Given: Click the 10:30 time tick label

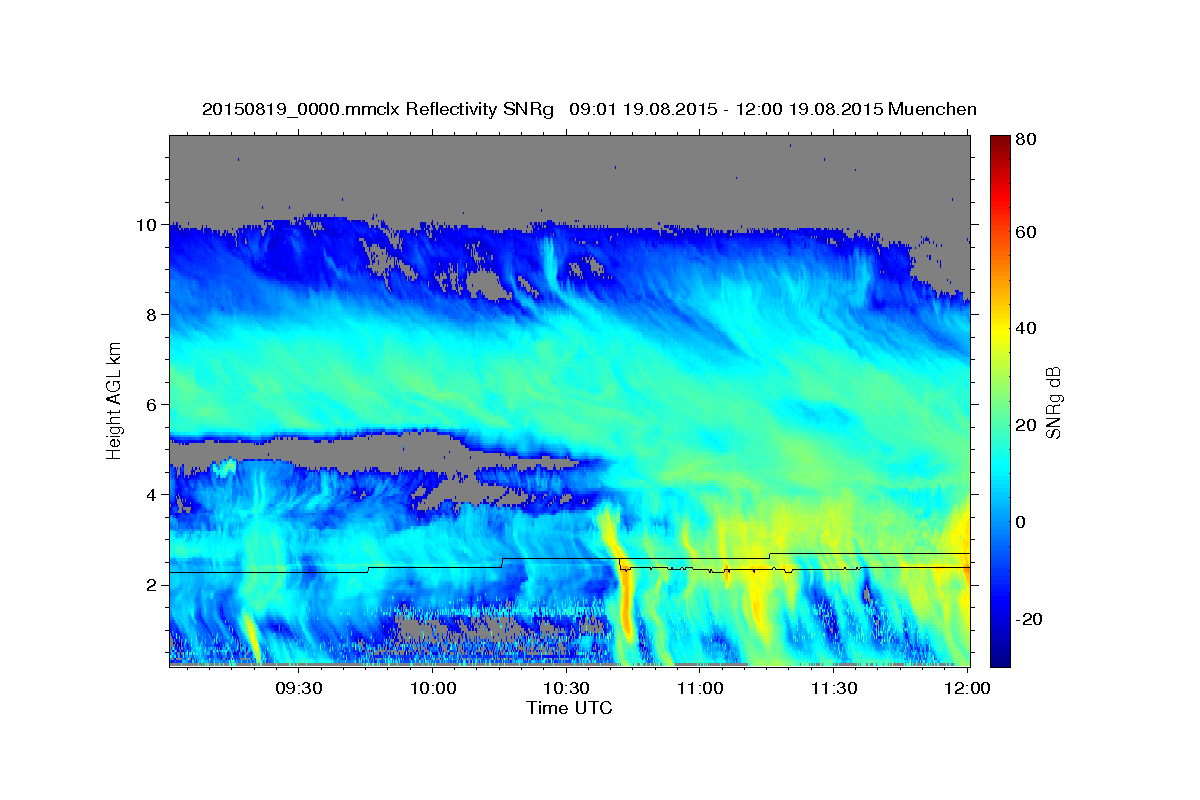Looking at the screenshot, I should point(566,688).
